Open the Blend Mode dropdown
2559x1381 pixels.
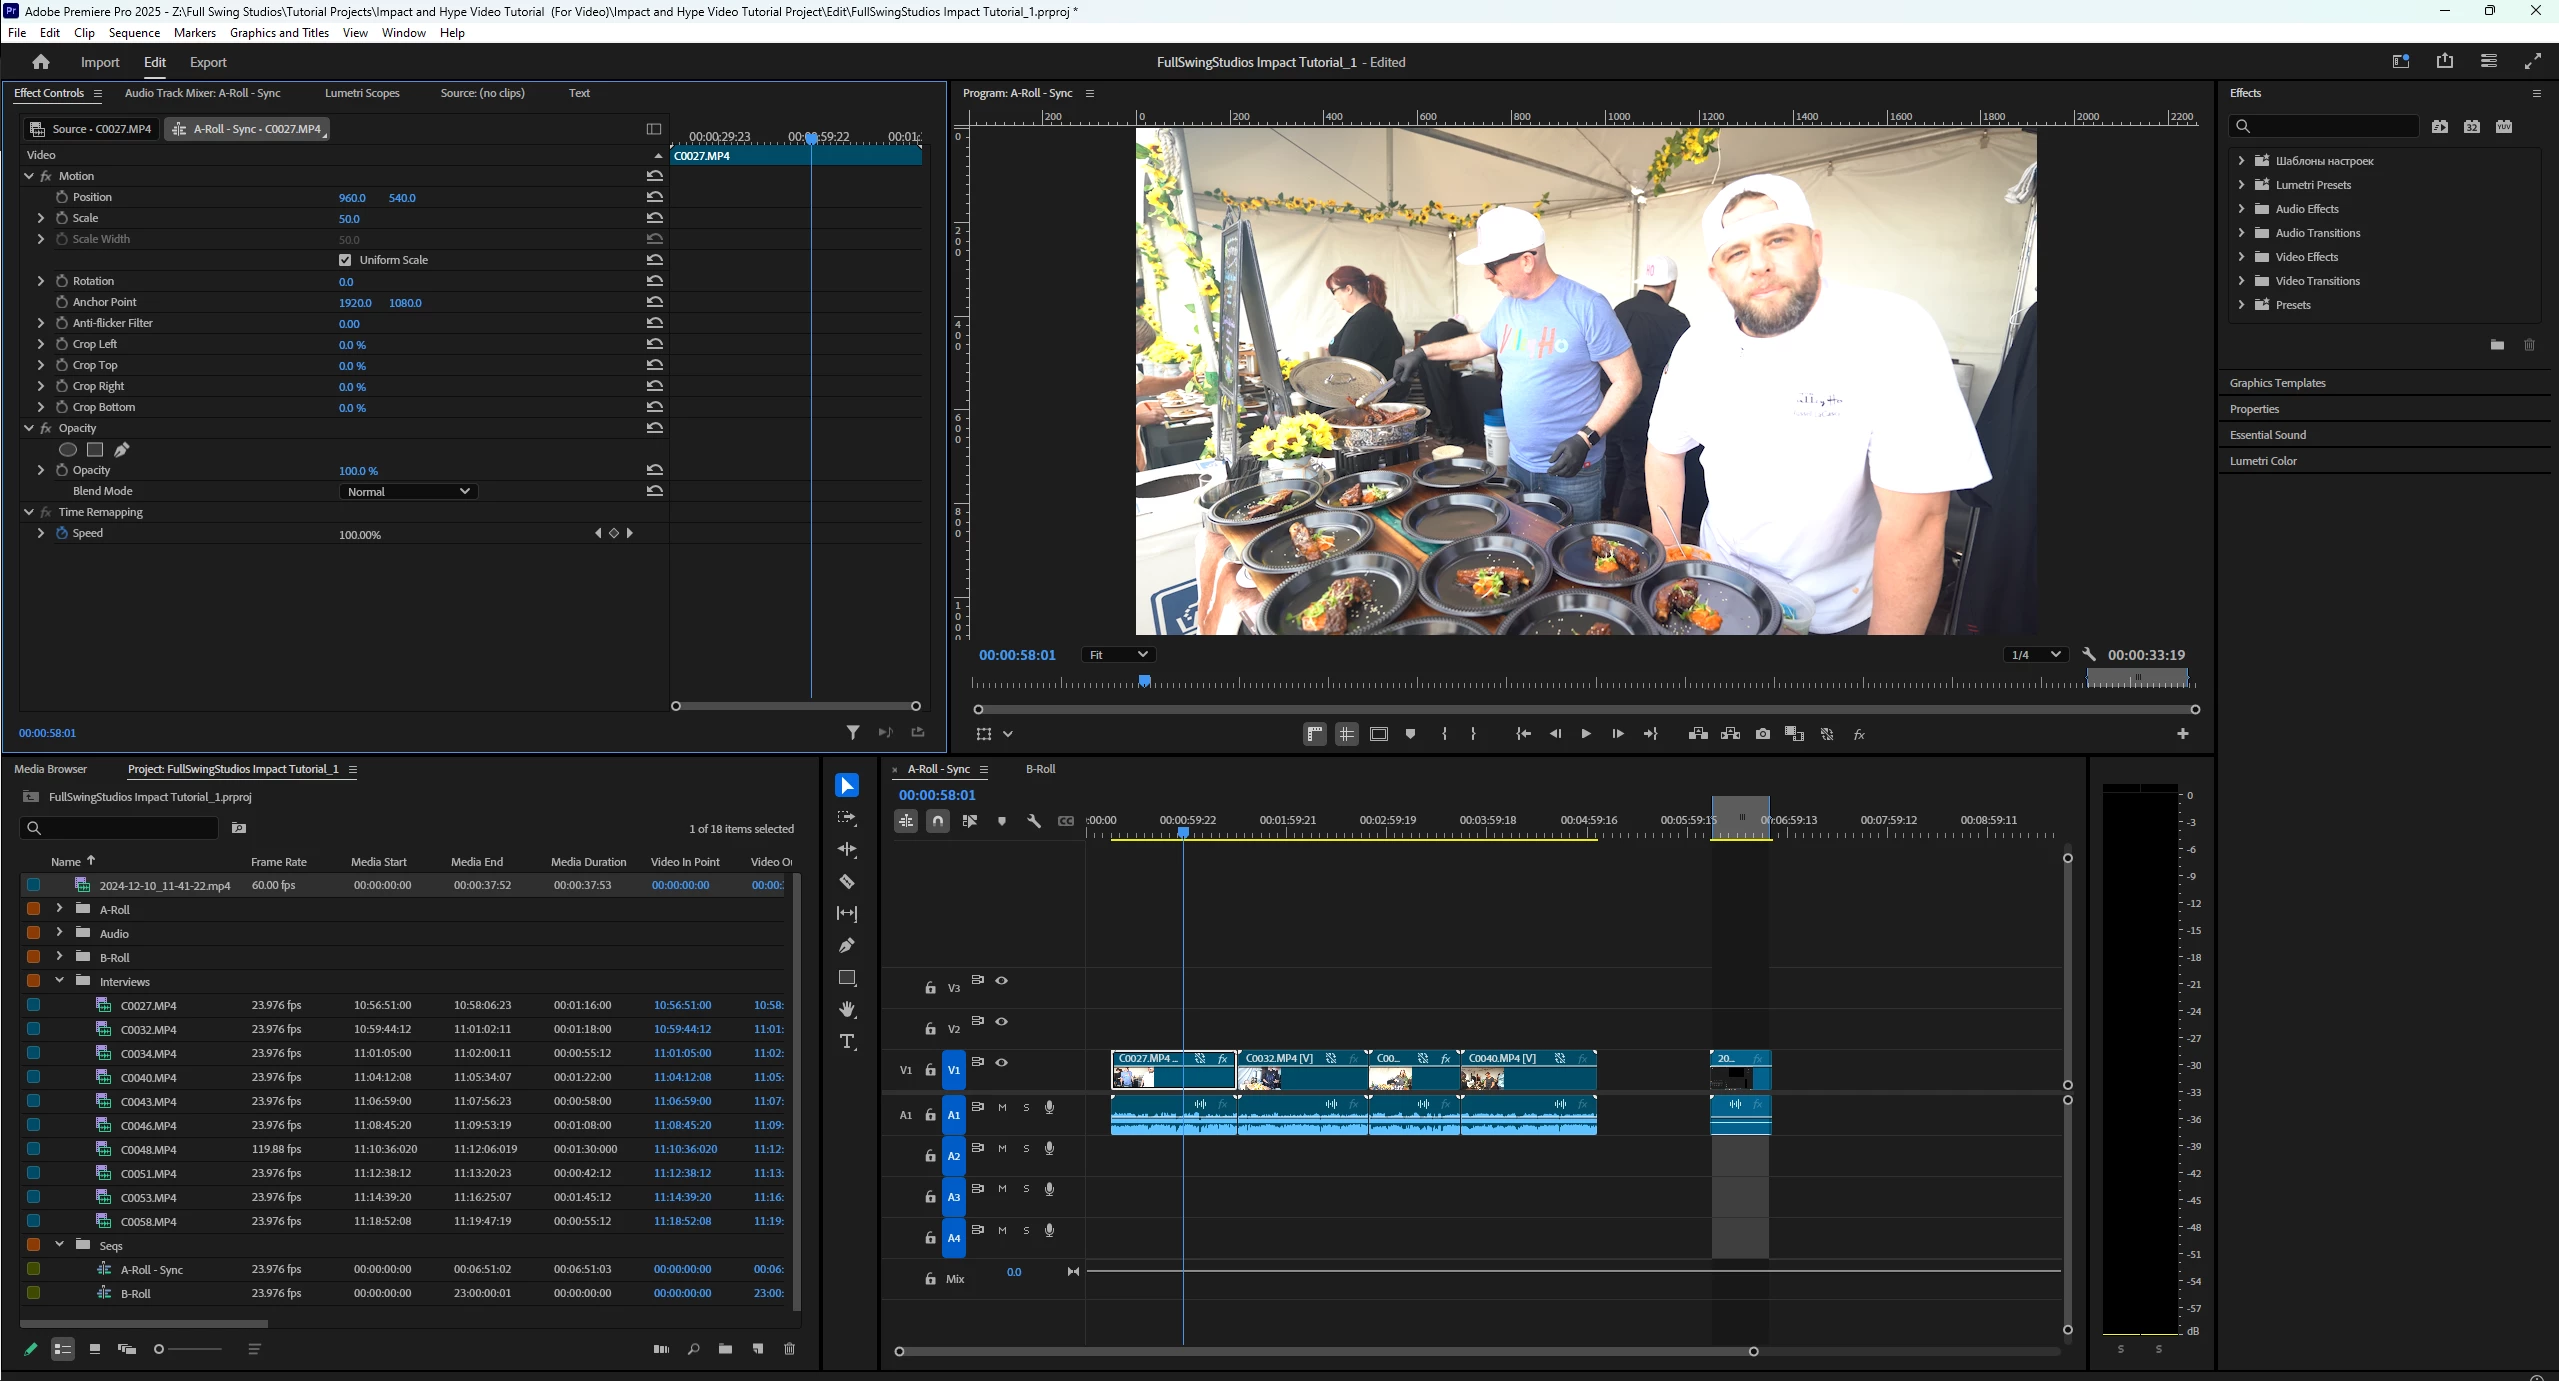(408, 491)
